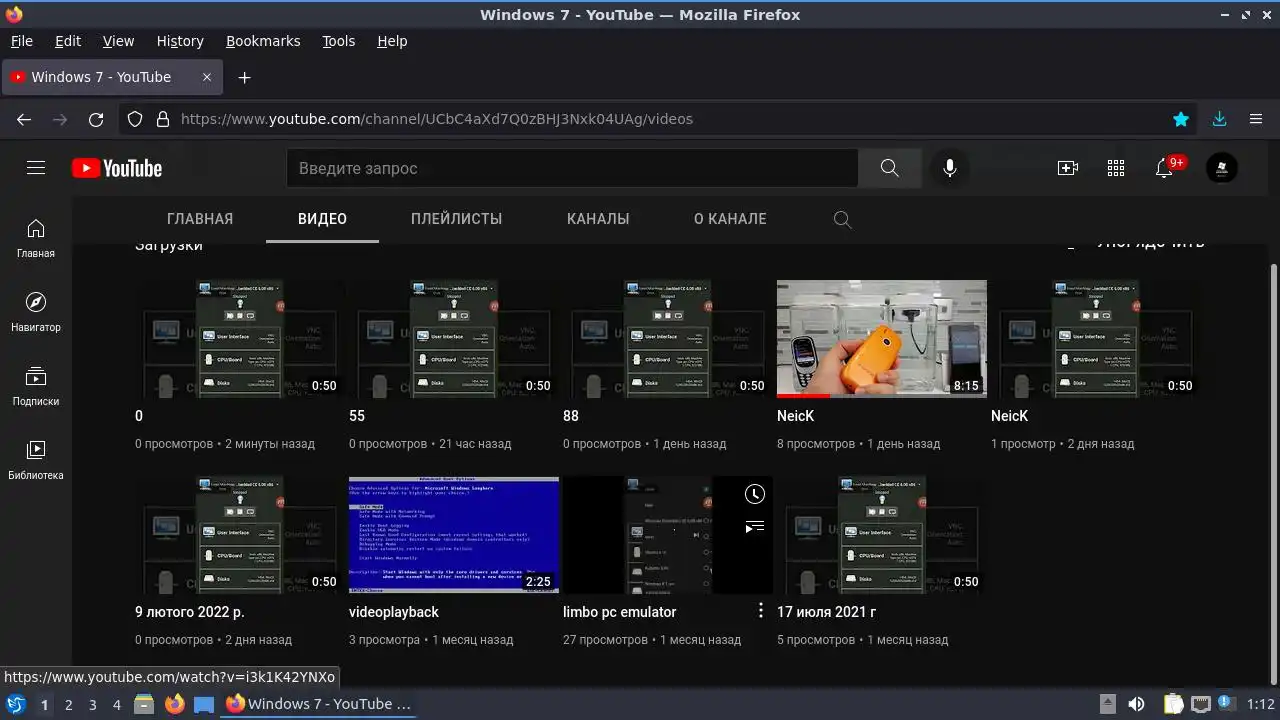Switch to workspace 3 in the taskbar
This screenshot has height=720, width=1280.
tap(92, 705)
